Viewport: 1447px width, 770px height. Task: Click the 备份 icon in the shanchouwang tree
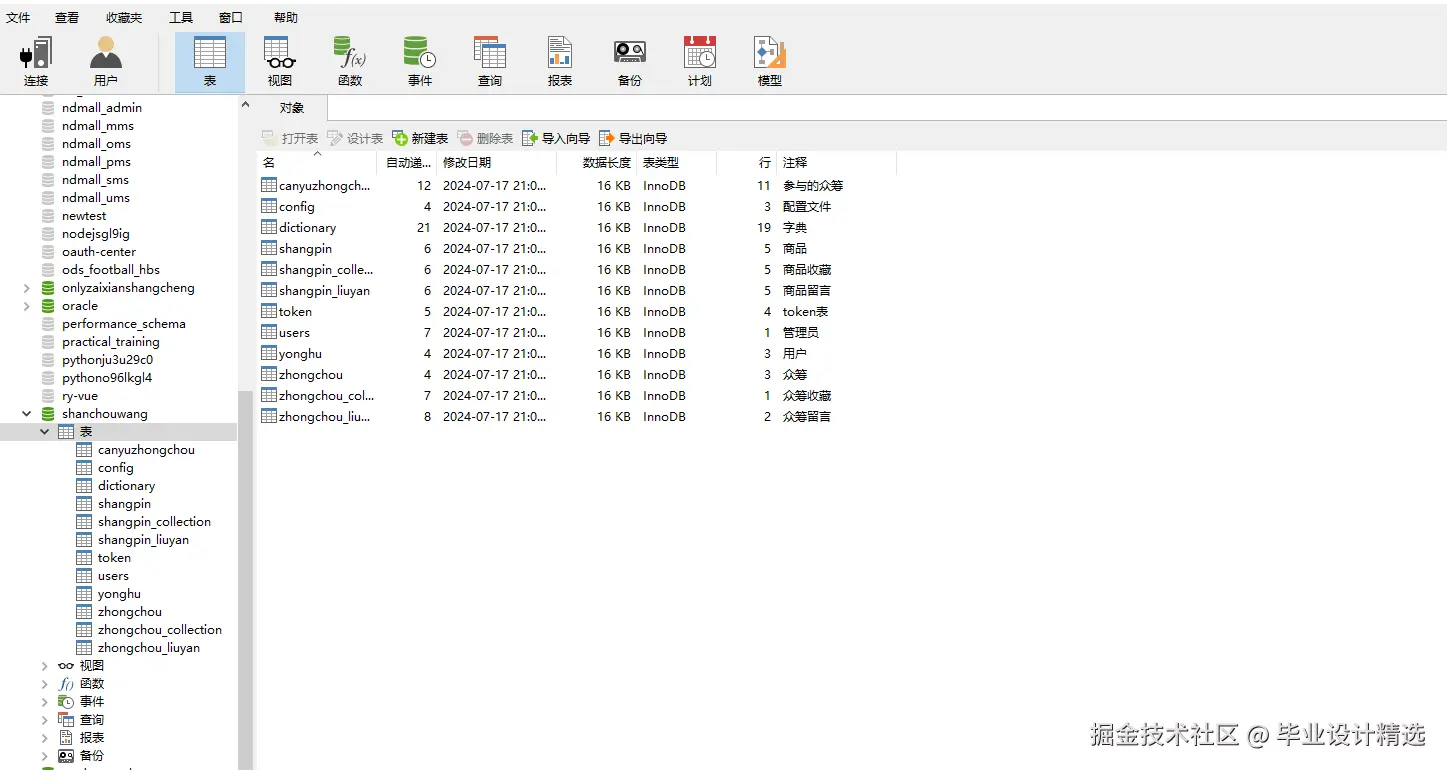pyautogui.click(x=66, y=756)
